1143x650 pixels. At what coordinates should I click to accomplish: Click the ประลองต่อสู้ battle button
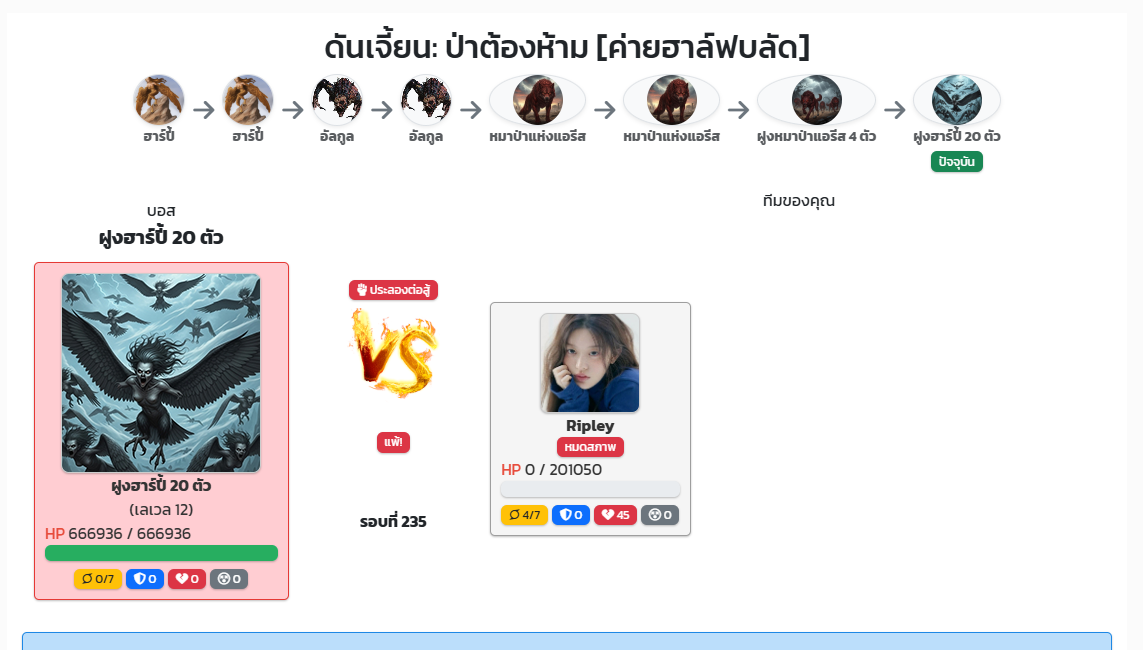pos(394,290)
